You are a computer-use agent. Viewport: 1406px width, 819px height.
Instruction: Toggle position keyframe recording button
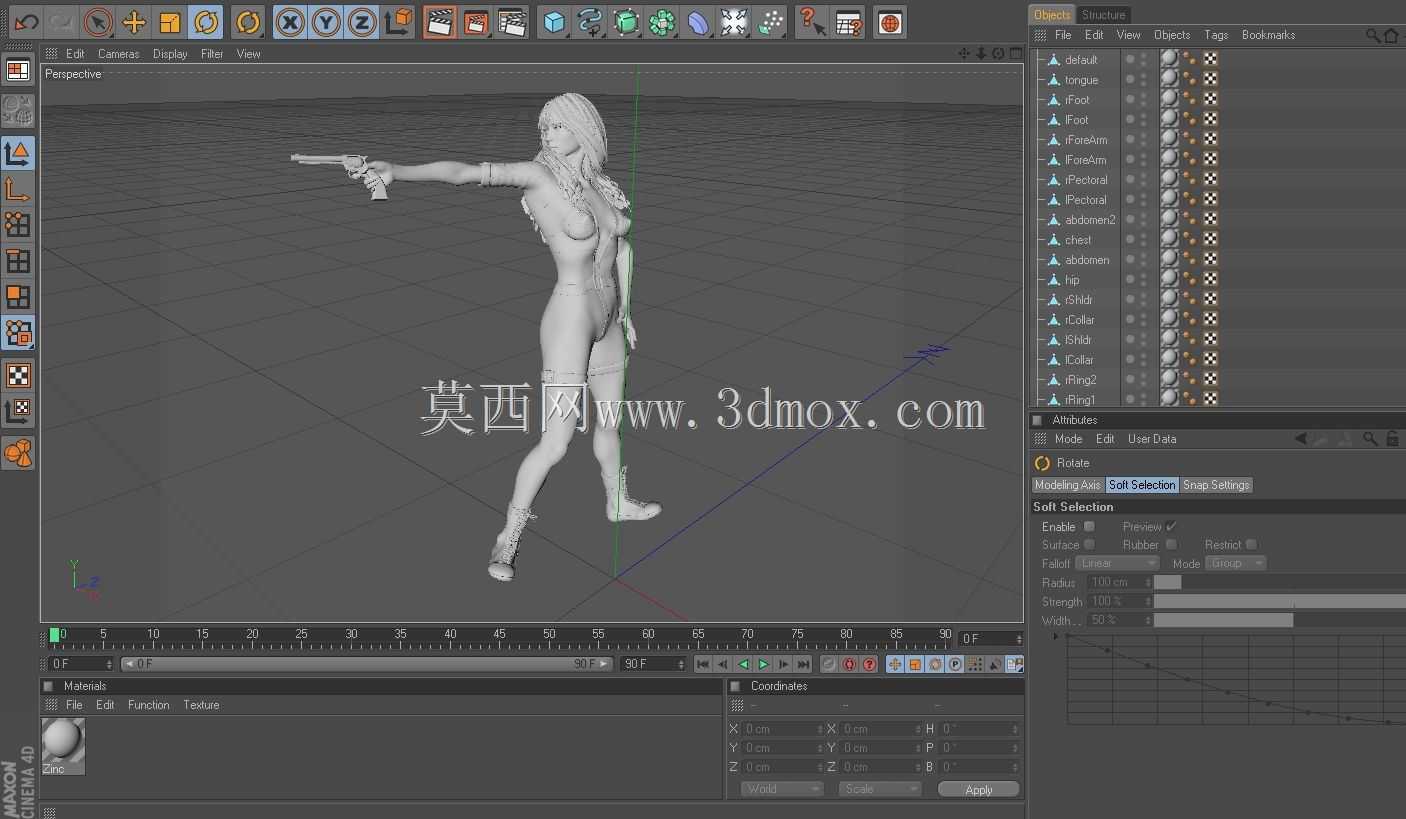point(895,664)
